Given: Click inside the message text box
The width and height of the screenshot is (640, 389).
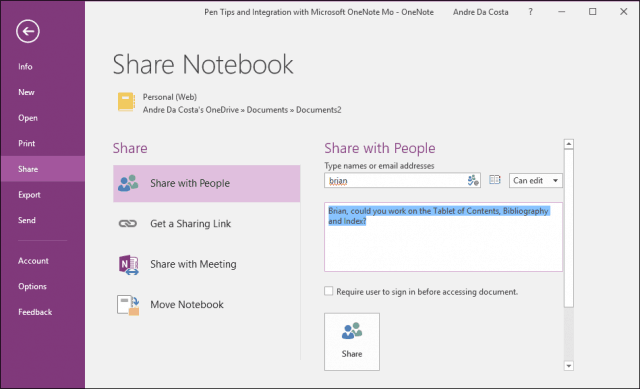Looking at the screenshot, I should 443,237.
